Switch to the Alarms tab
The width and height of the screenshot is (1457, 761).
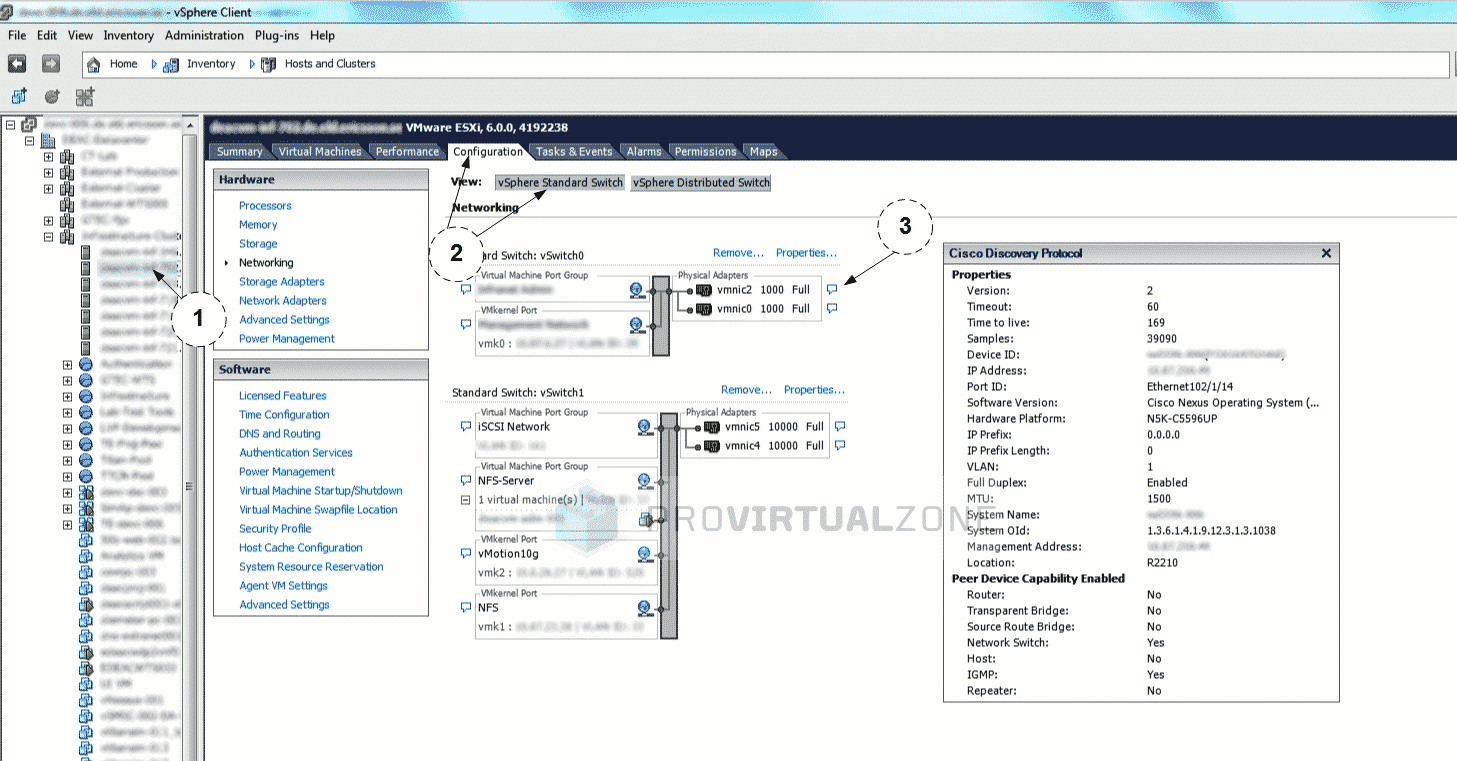click(x=644, y=152)
